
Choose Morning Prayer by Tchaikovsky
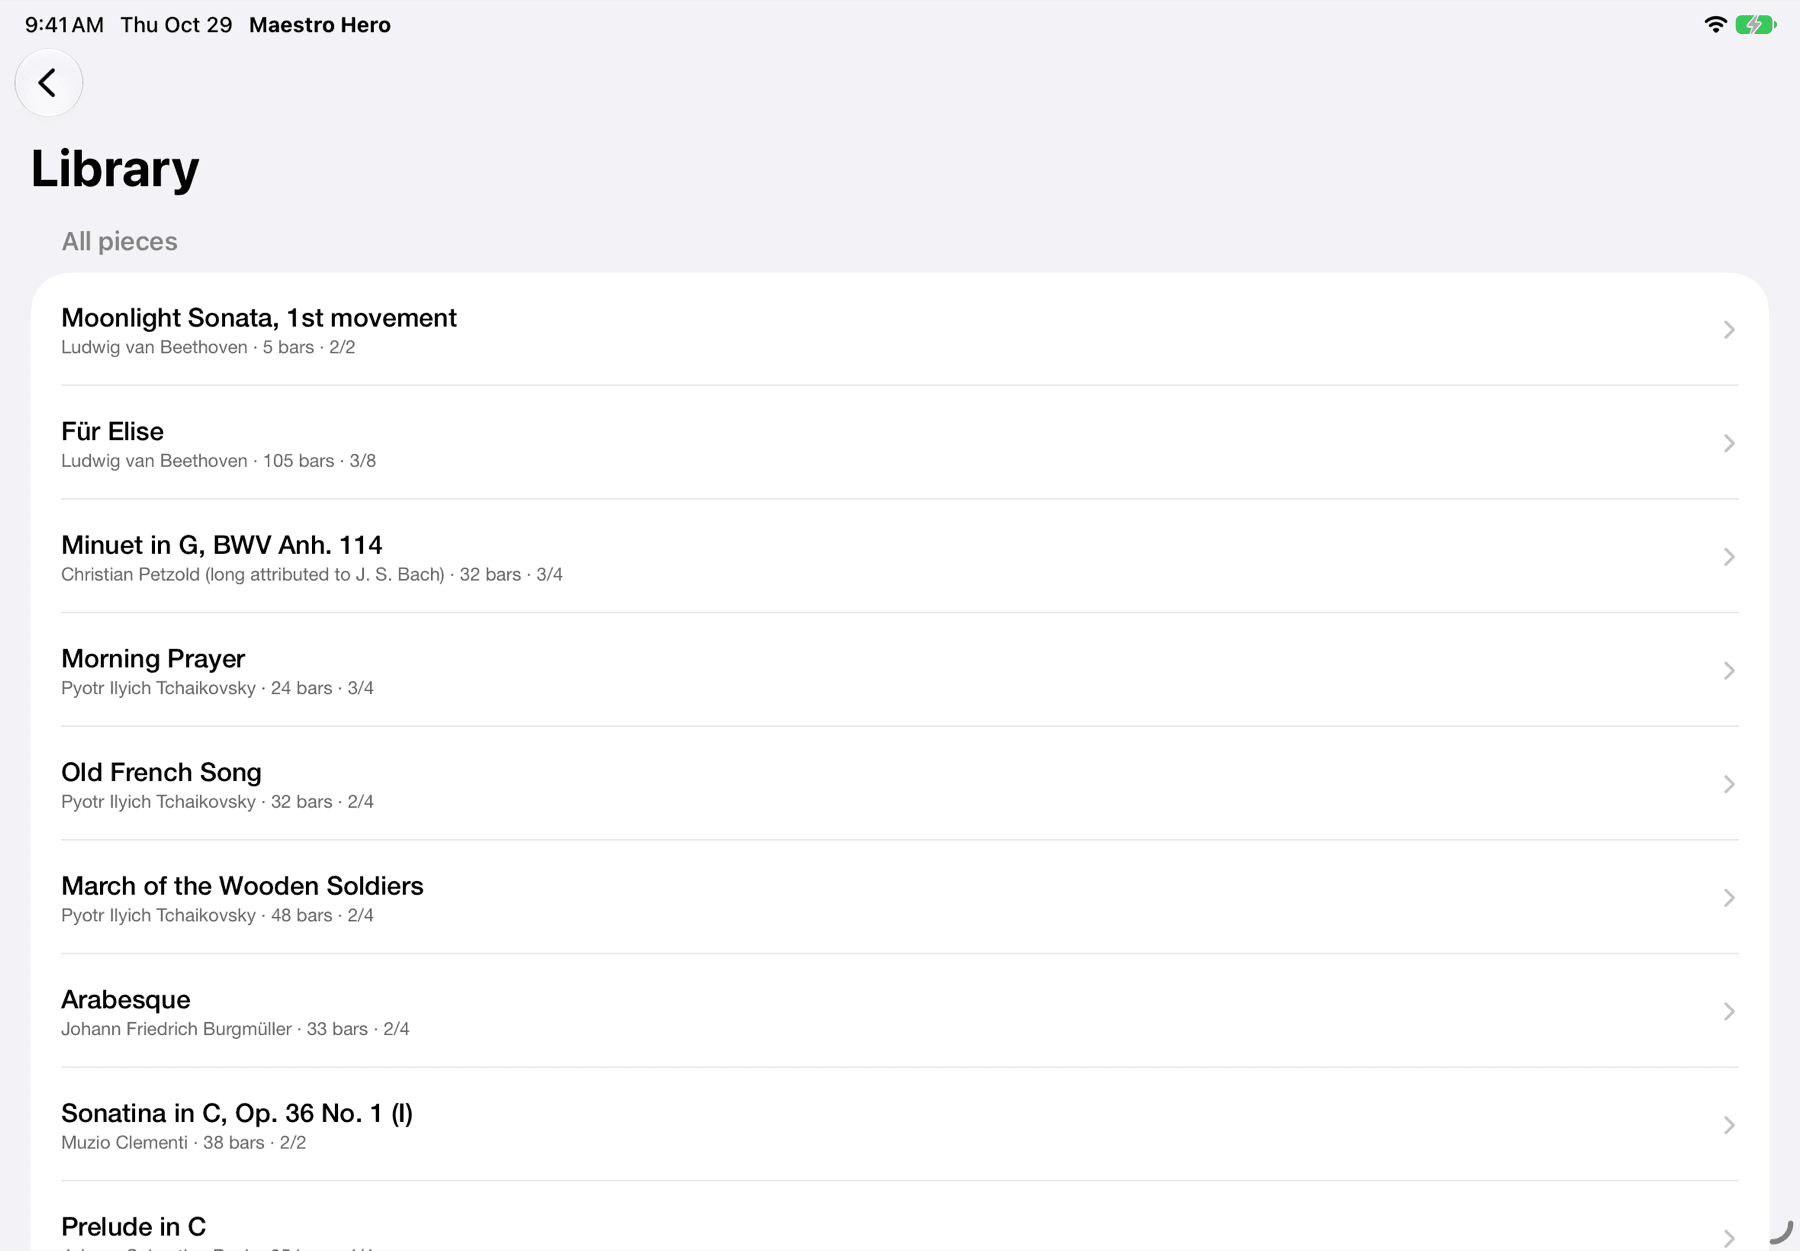(x=899, y=671)
